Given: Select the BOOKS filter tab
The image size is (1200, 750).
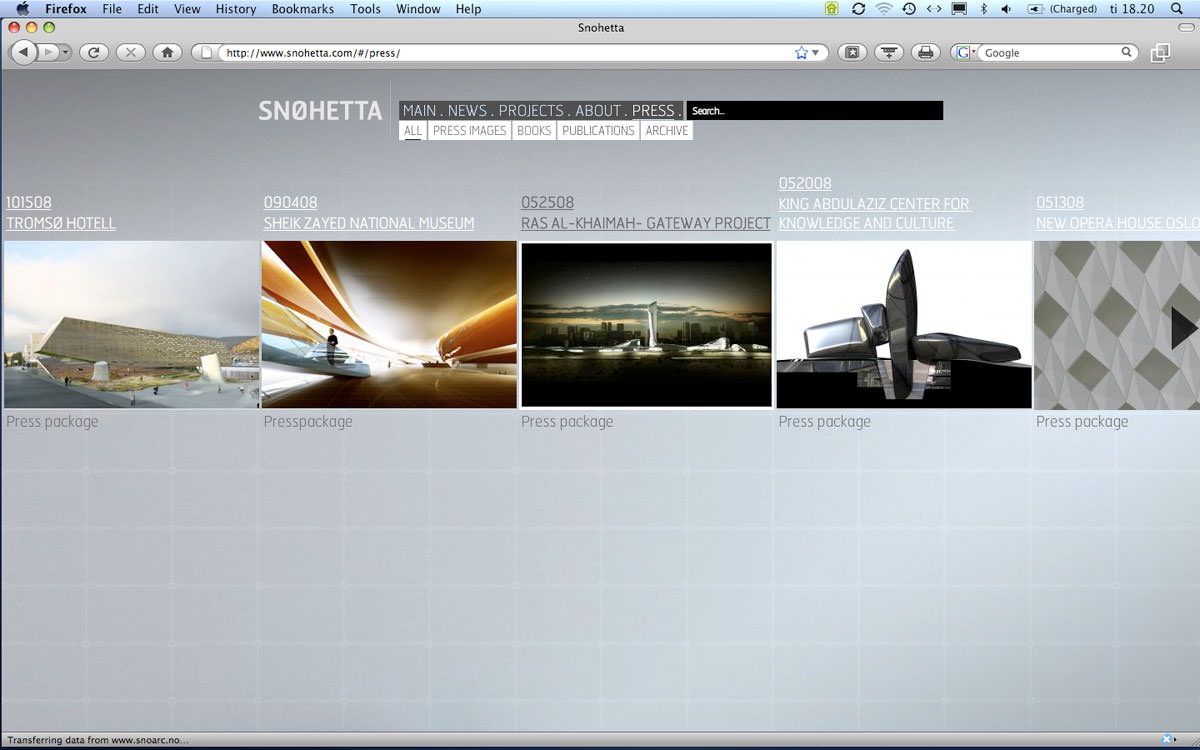Looking at the screenshot, I should [534, 131].
